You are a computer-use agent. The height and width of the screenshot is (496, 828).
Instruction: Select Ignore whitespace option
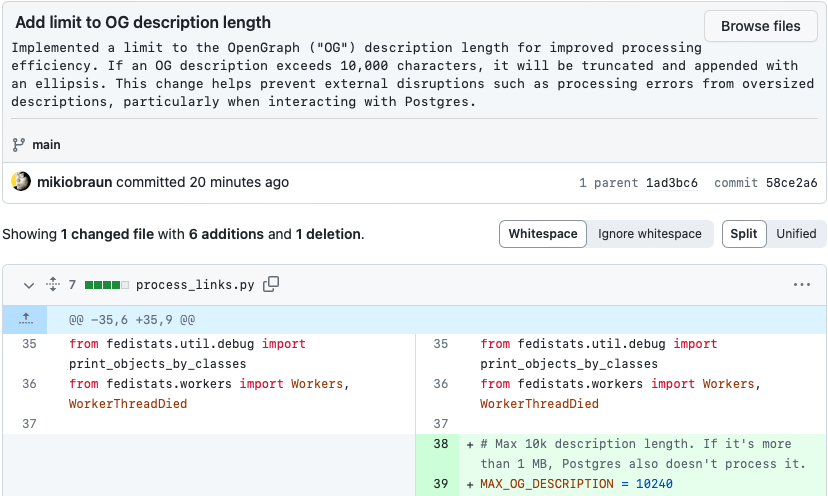point(650,234)
